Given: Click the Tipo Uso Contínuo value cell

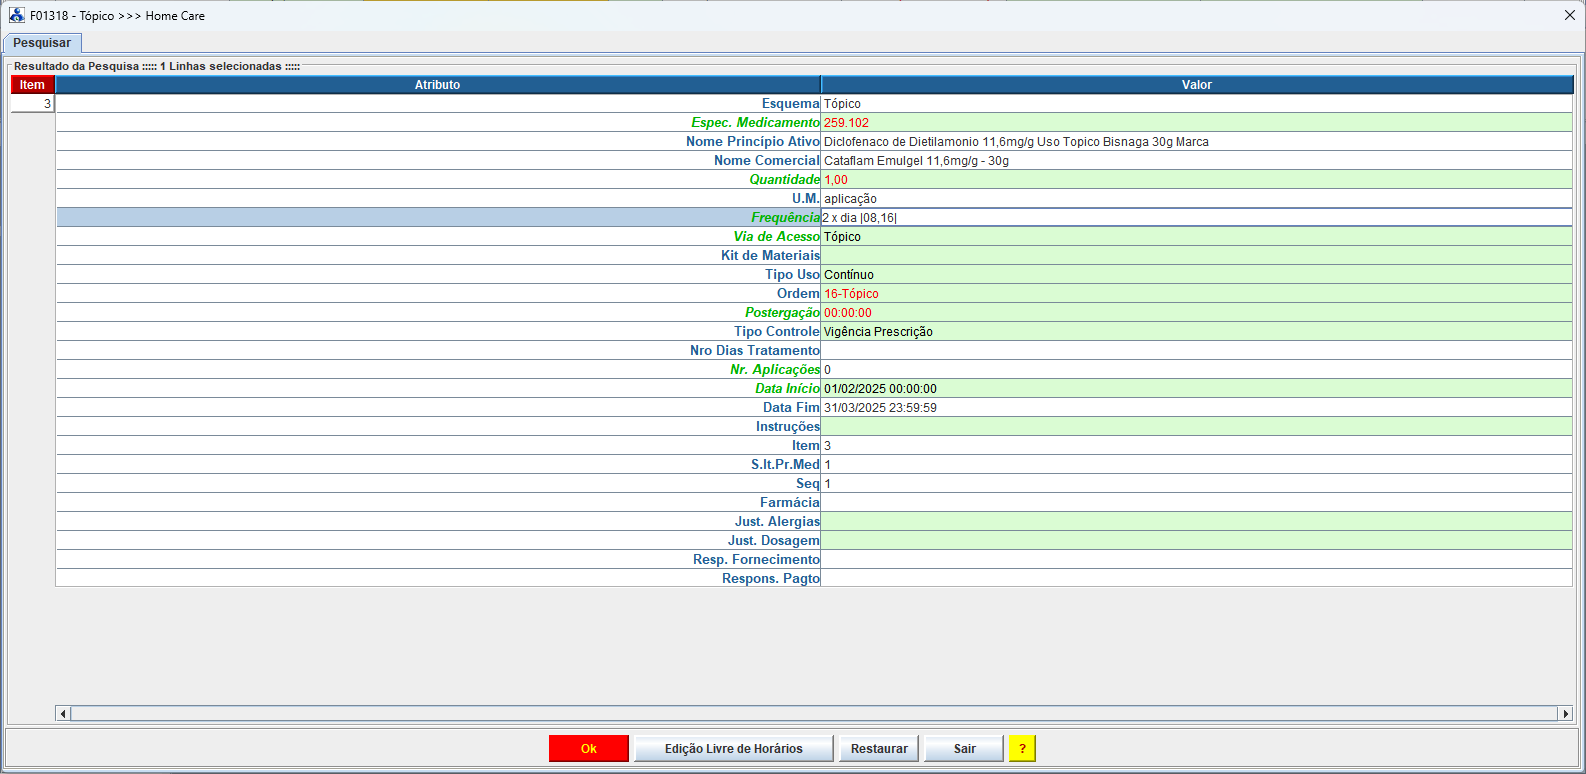Looking at the screenshot, I should 1195,275.
